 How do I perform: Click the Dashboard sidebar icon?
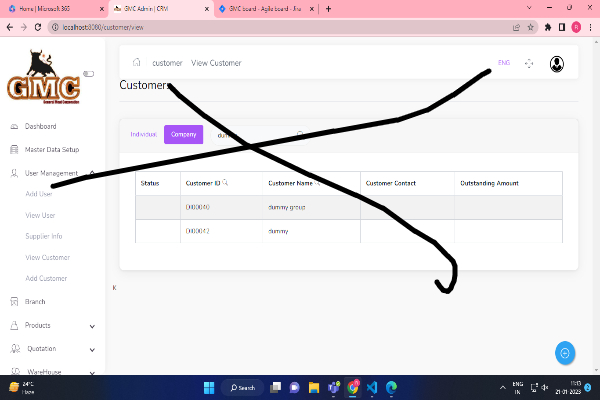point(14,127)
